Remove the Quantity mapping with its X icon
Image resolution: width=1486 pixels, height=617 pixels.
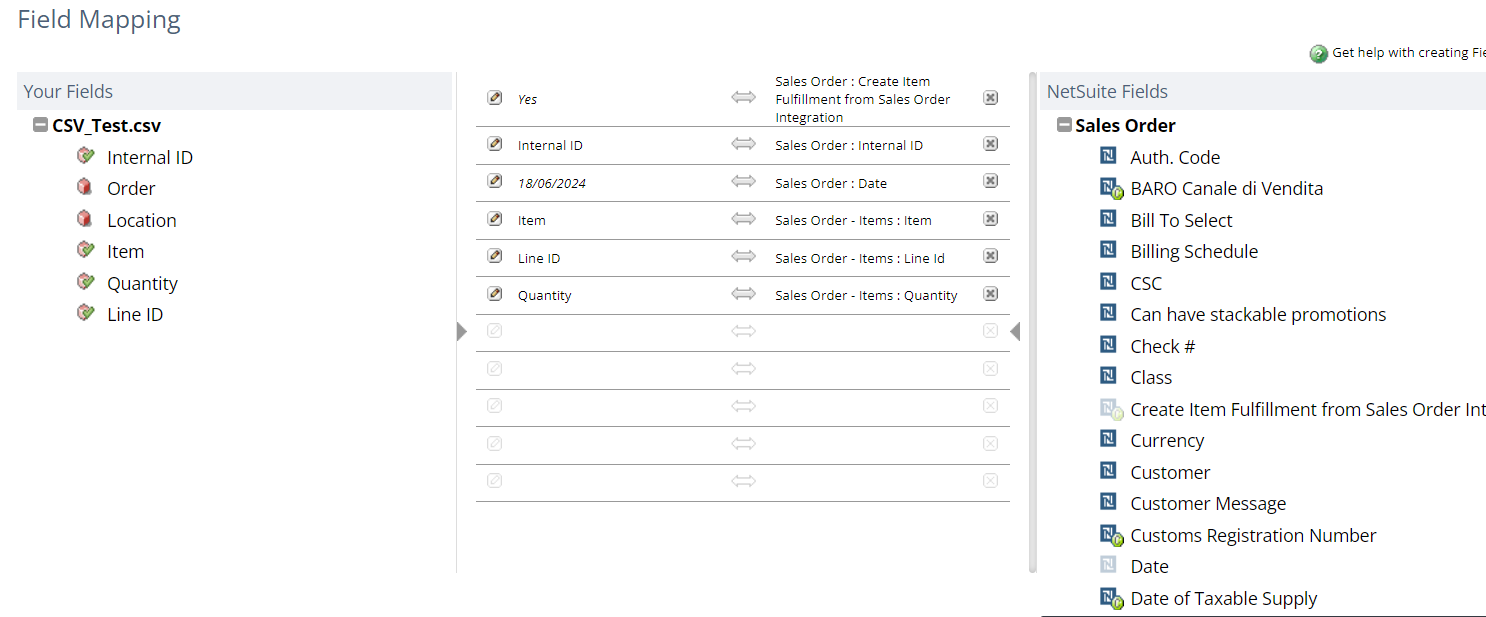click(x=990, y=294)
